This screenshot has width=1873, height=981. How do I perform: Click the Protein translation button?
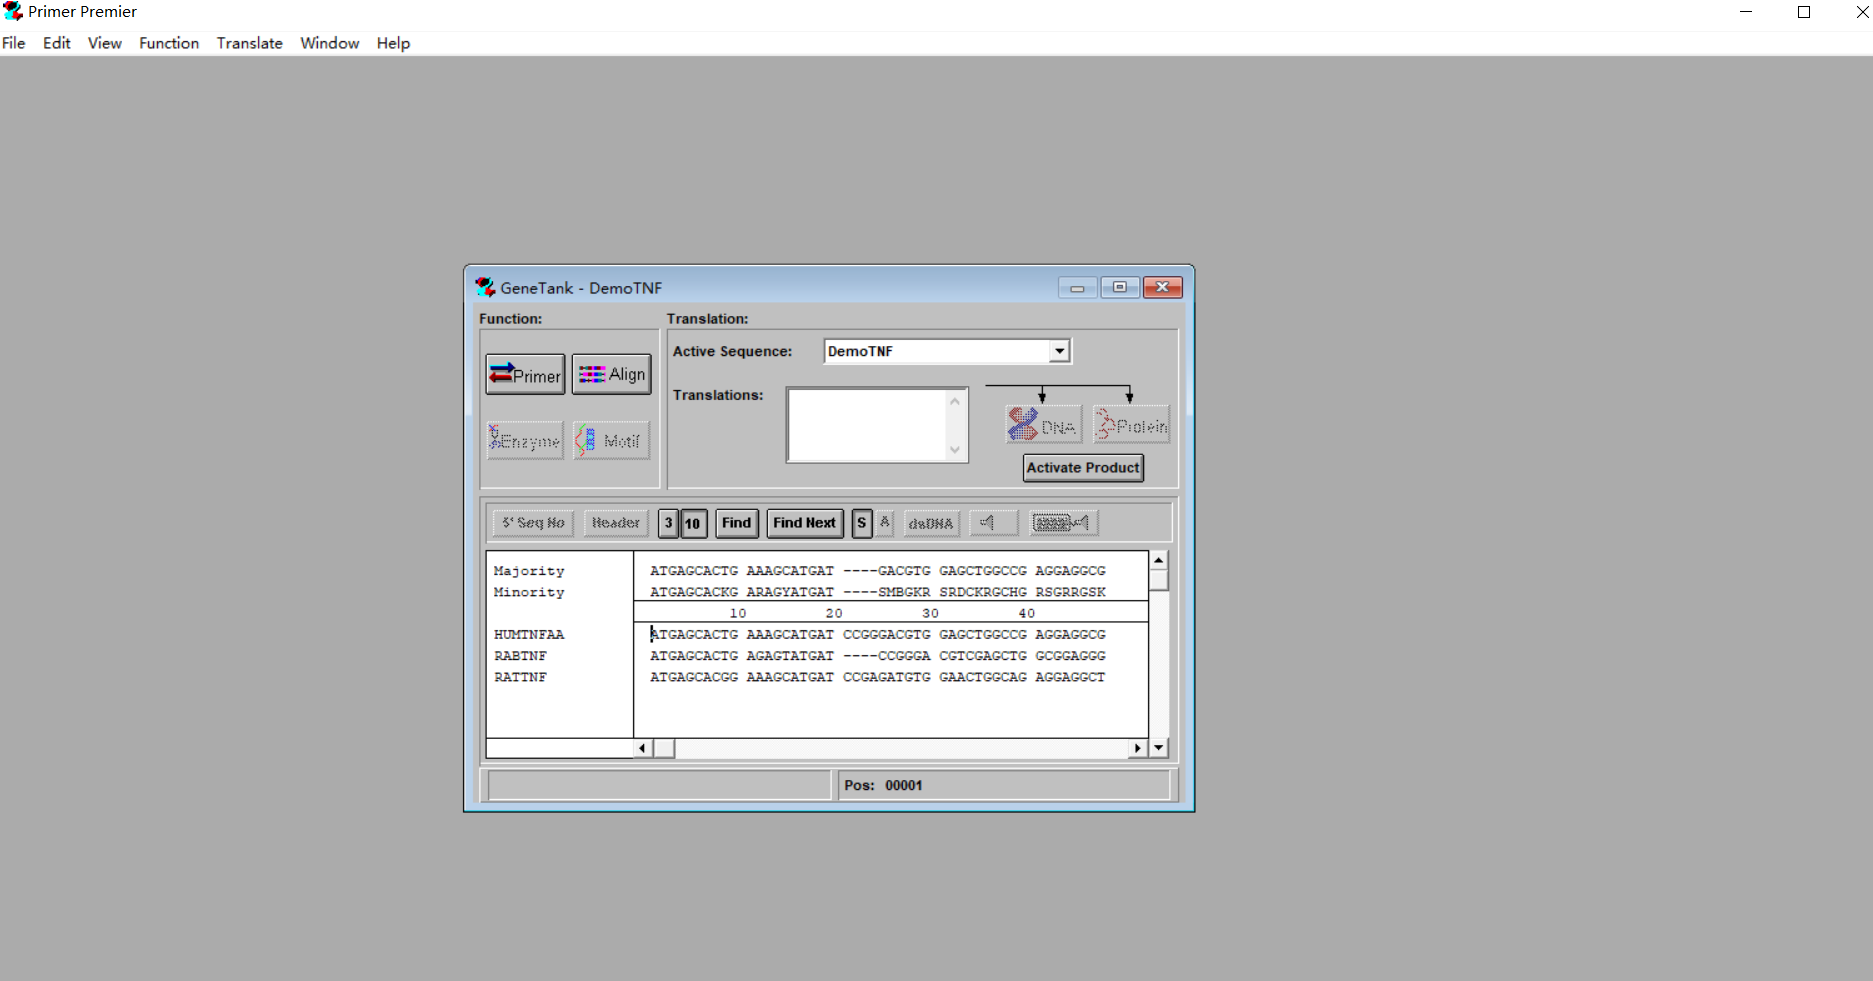pos(1131,425)
